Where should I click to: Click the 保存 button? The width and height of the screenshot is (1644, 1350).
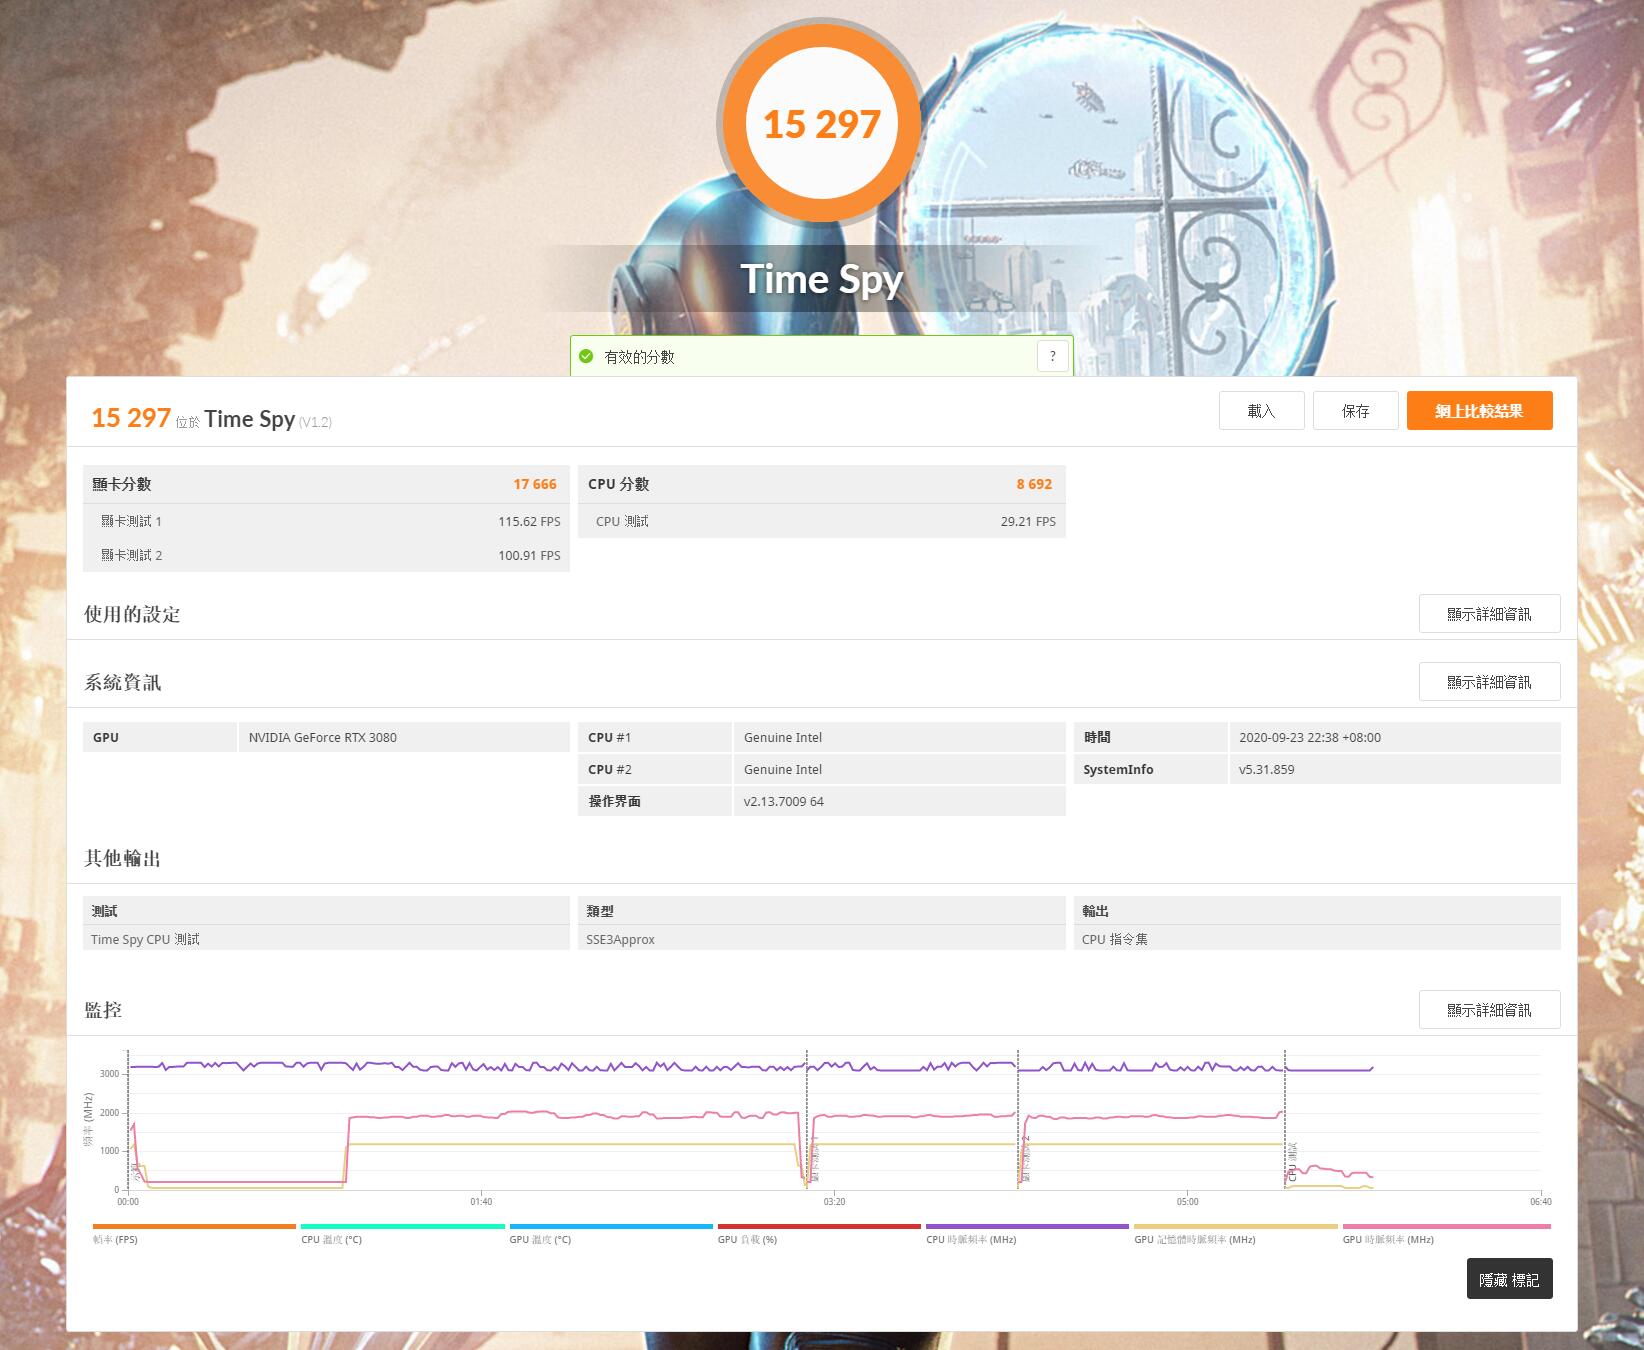click(1355, 411)
